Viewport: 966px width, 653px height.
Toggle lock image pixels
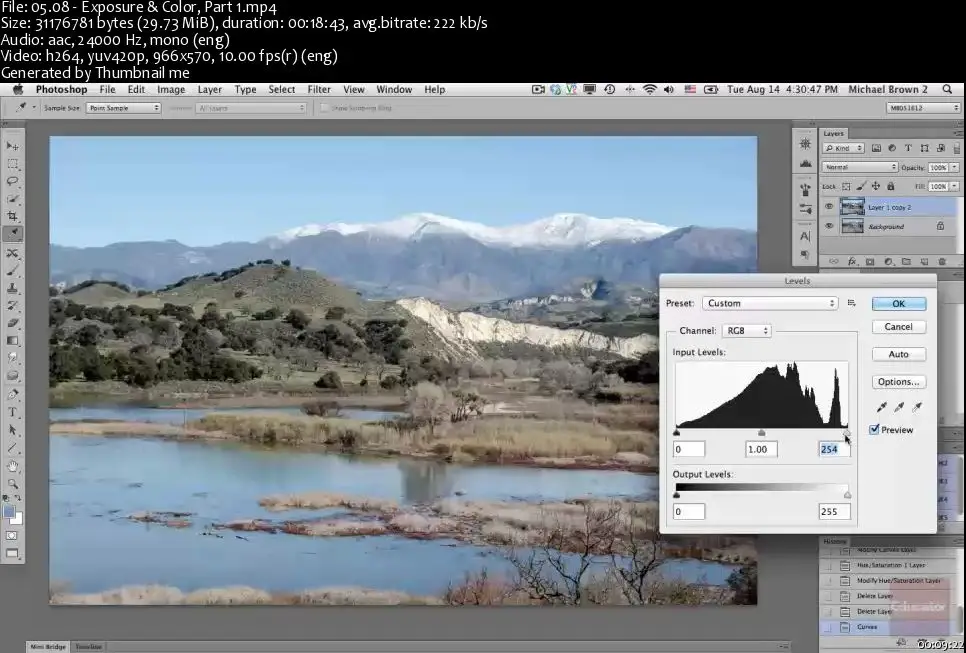click(861, 186)
